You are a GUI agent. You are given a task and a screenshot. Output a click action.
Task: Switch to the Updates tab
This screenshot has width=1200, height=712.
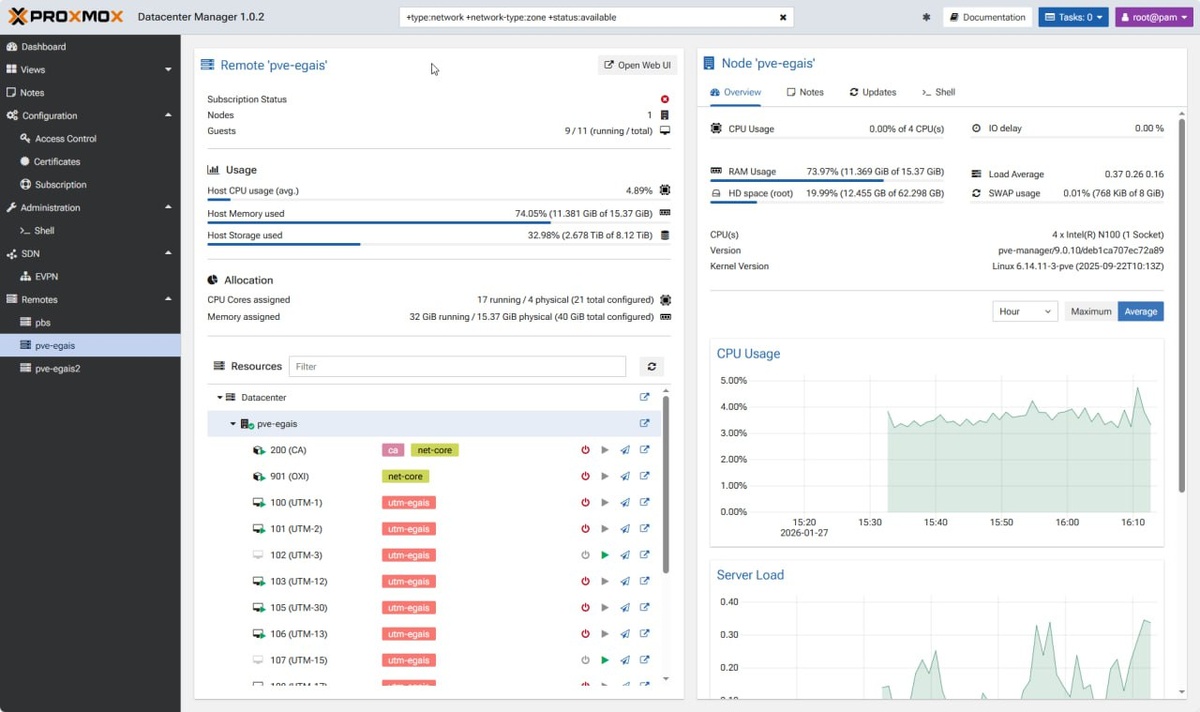pyautogui.click(x=873, y=92)
